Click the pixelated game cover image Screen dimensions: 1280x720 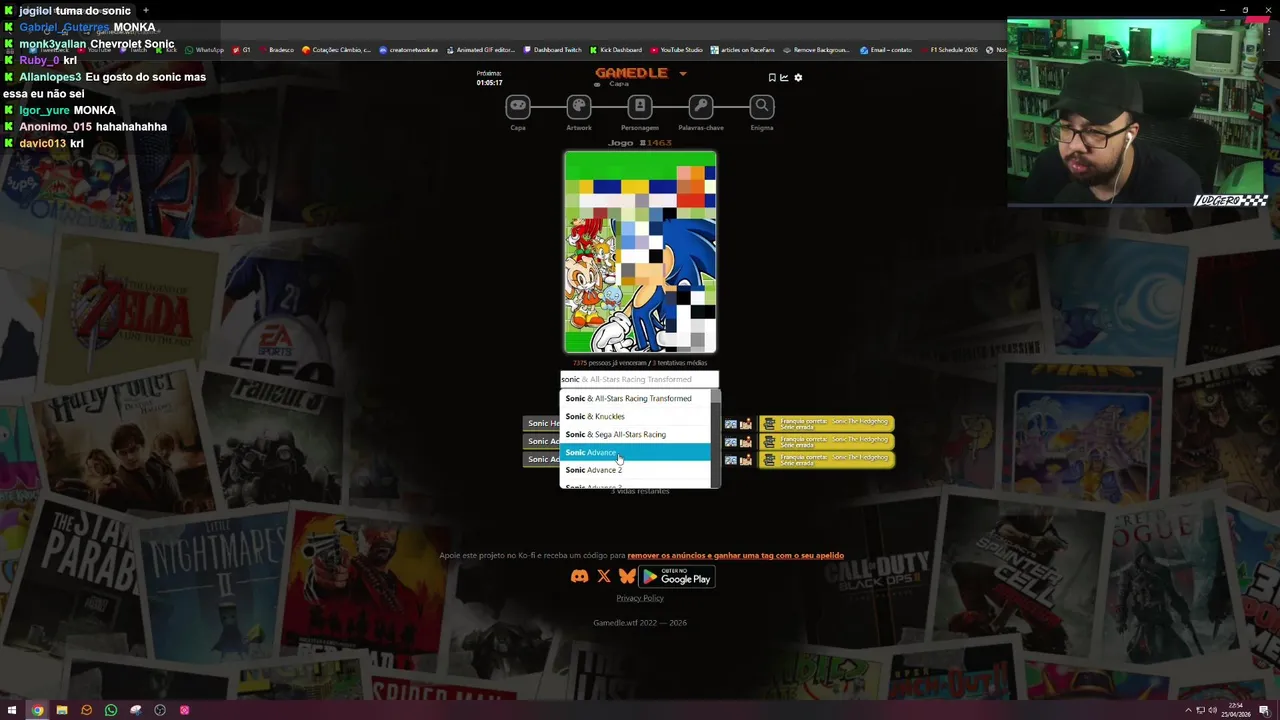pyautogui.click(x=640, y=252)
